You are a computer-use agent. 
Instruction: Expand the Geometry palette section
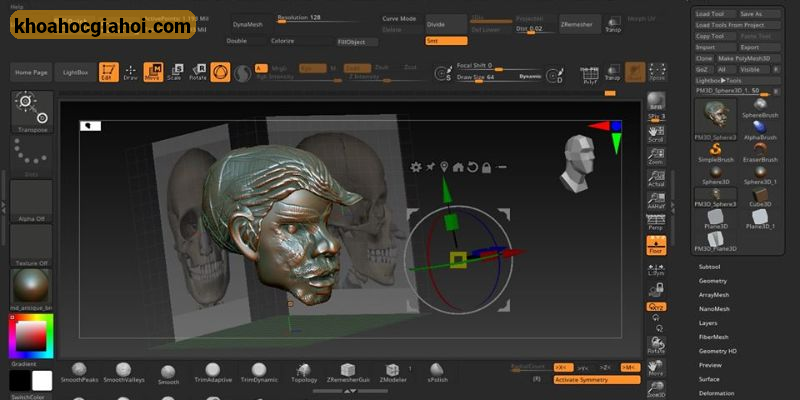coord(713,281)
